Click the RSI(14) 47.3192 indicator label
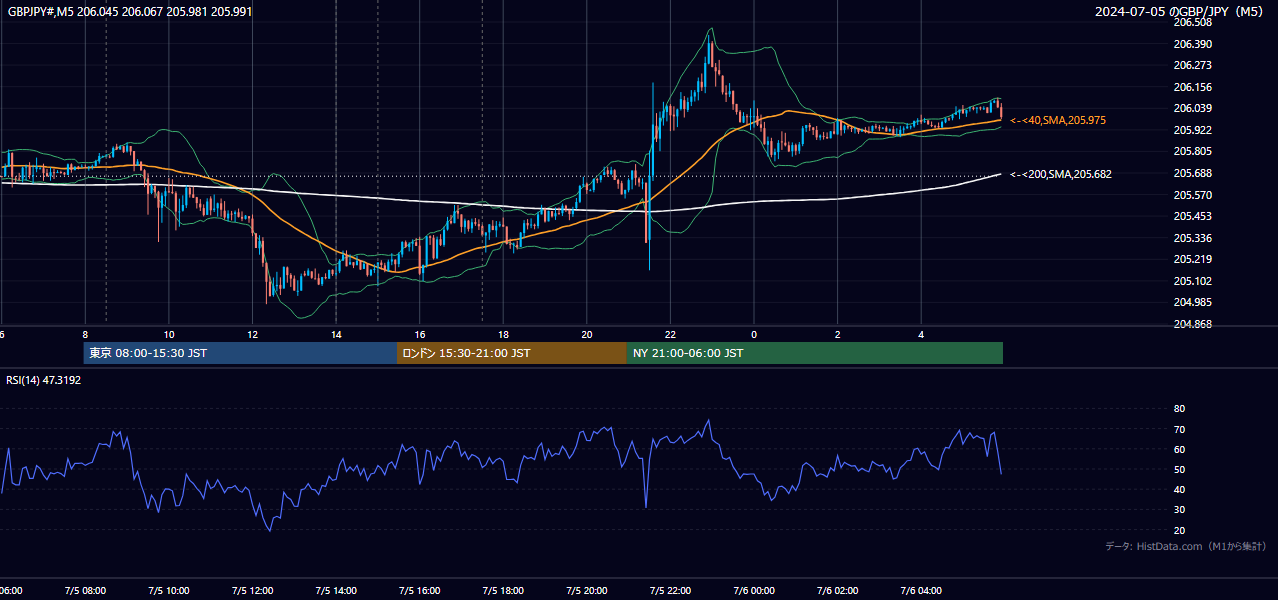 click(44, 380)
